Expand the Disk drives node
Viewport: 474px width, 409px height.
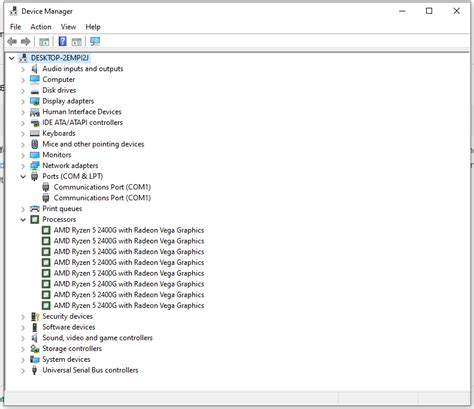(x=23, y=91)
